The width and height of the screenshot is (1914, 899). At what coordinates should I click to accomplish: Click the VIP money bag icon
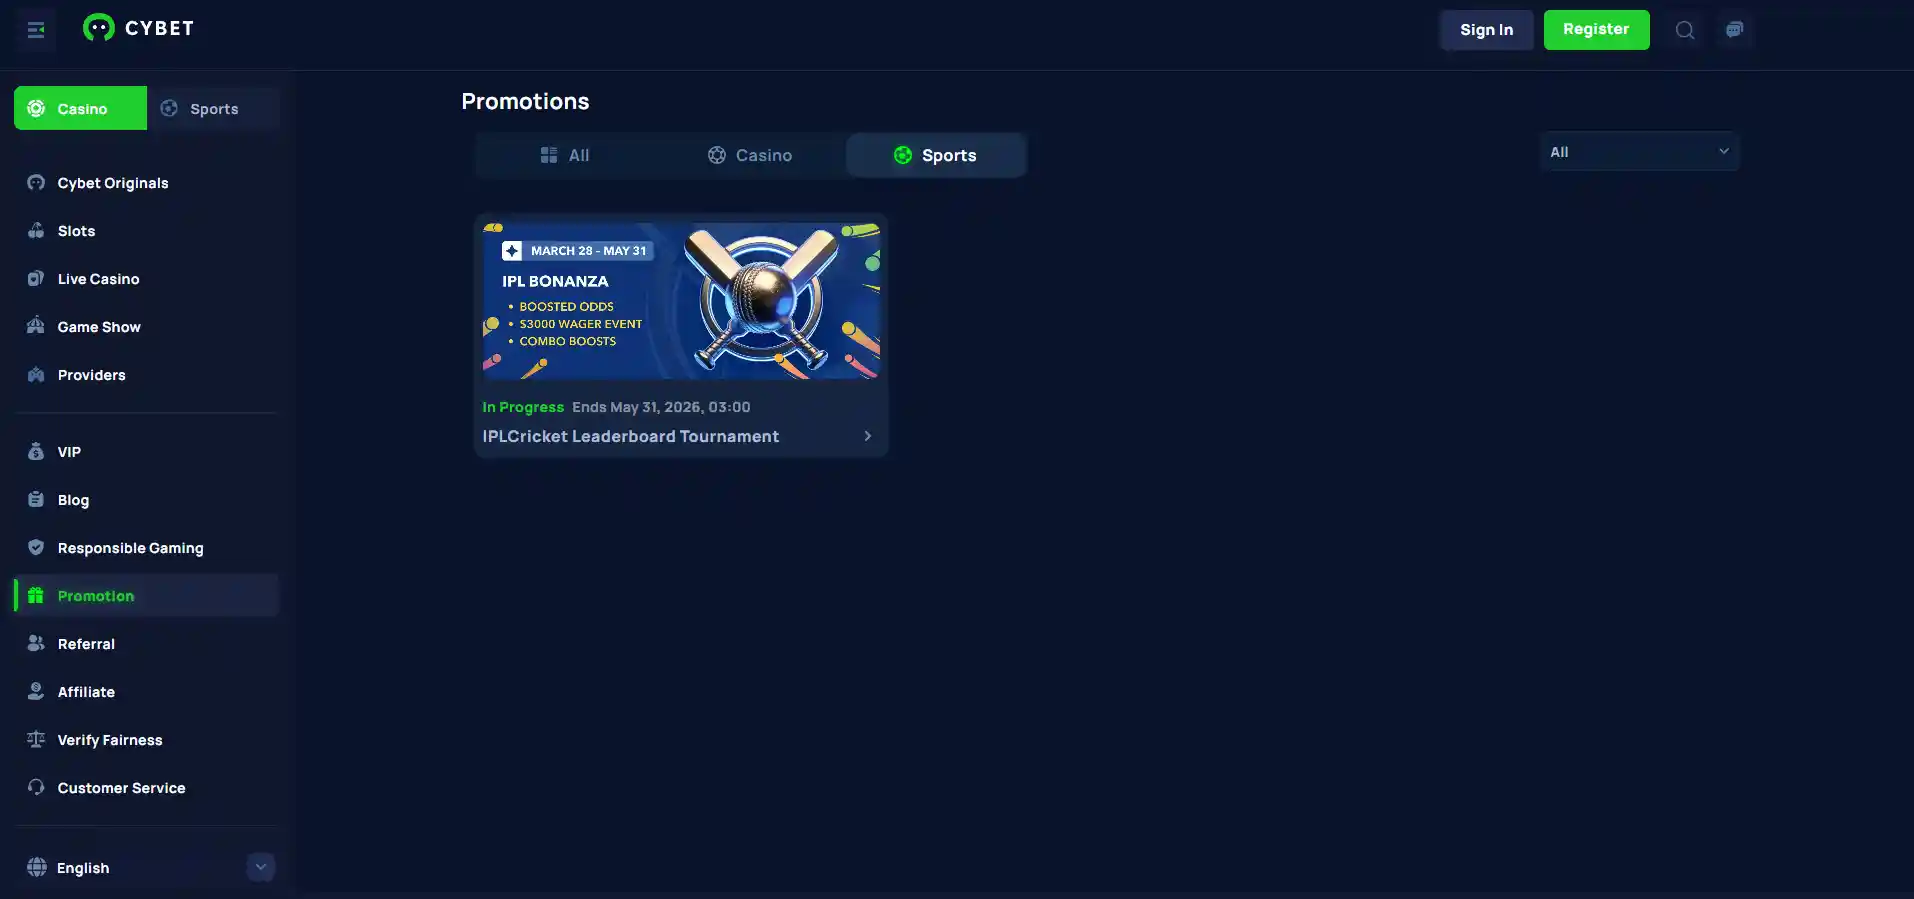pyautogui.click(x=36, y=452)
